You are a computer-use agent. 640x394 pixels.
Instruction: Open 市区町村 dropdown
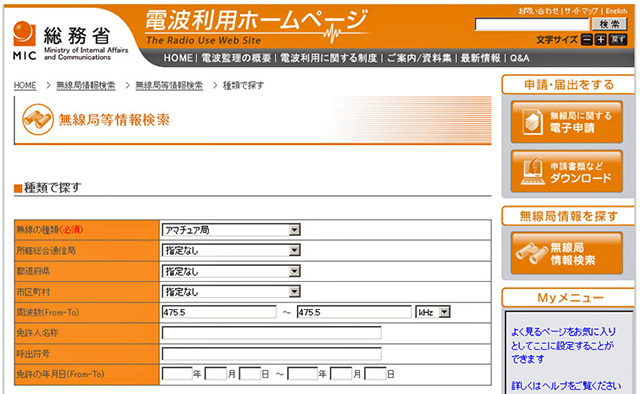231,292
